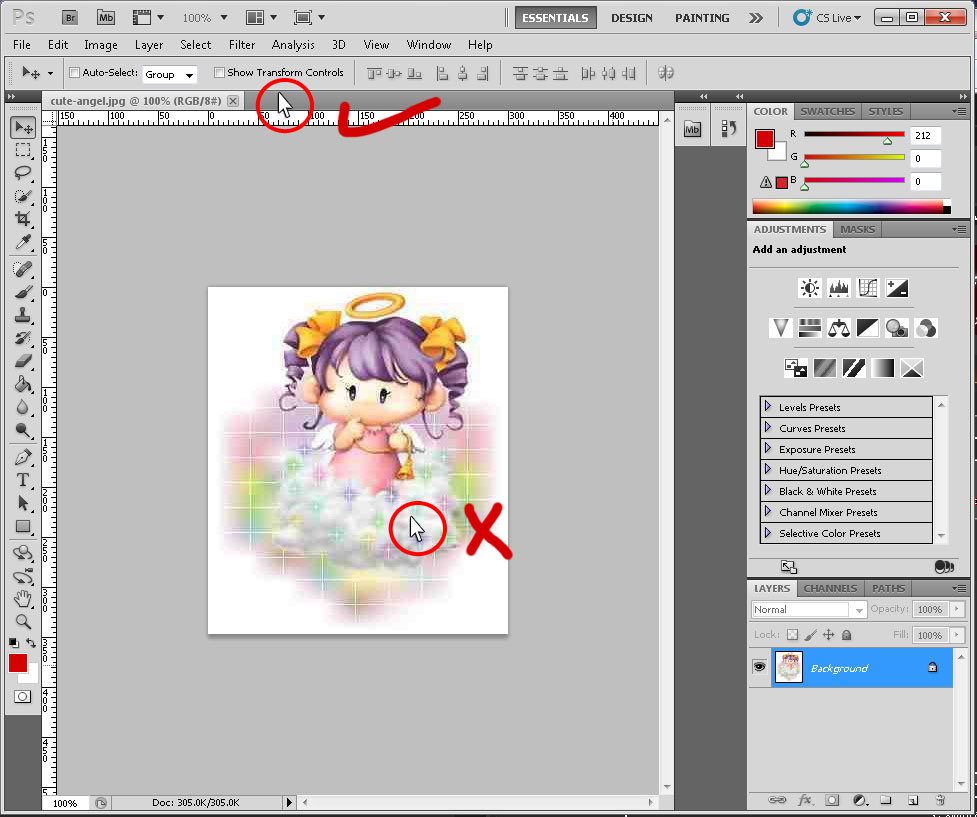
Task: Toggle Quick Mask mode
Action: click(x=22, y=697)
